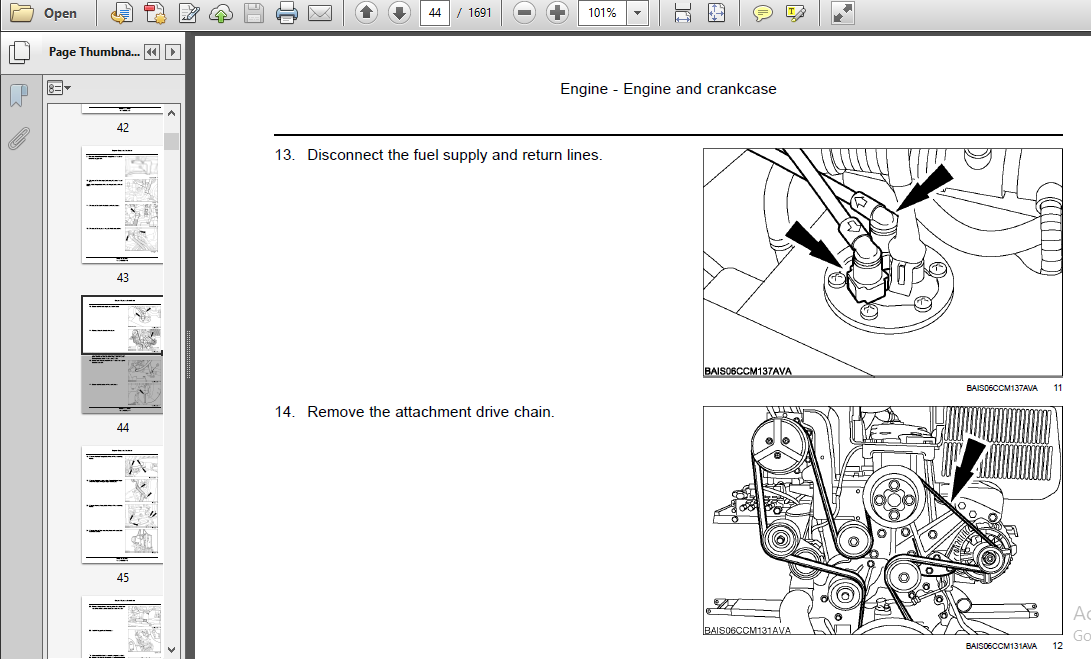Click thumbnail label 42
This screenshot has height=659, width=1091.
122,127
